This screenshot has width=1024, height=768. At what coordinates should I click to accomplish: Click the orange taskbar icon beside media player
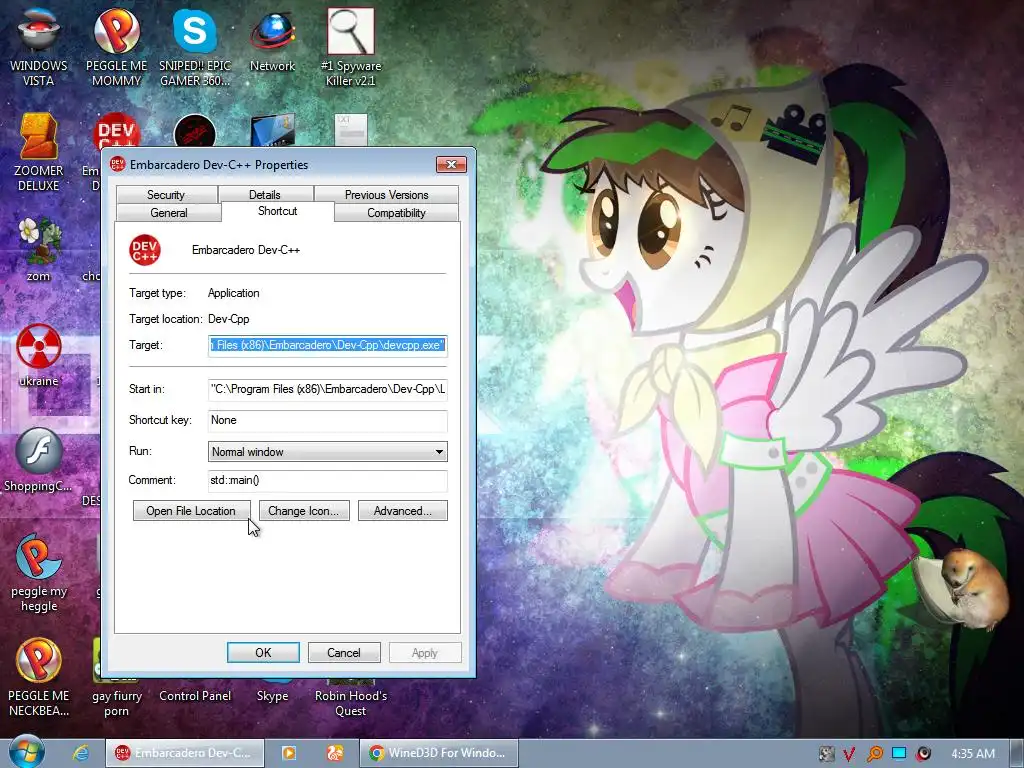point(335,753)
